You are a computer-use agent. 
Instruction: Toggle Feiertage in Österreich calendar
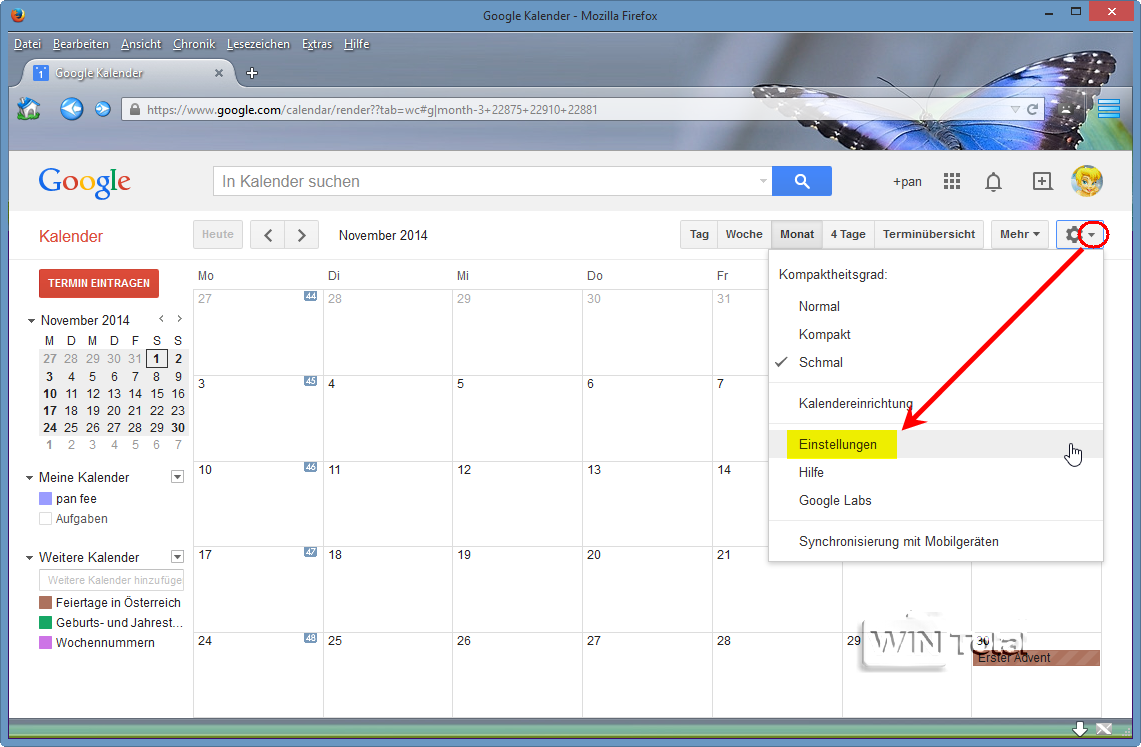(x=45, y=602)
